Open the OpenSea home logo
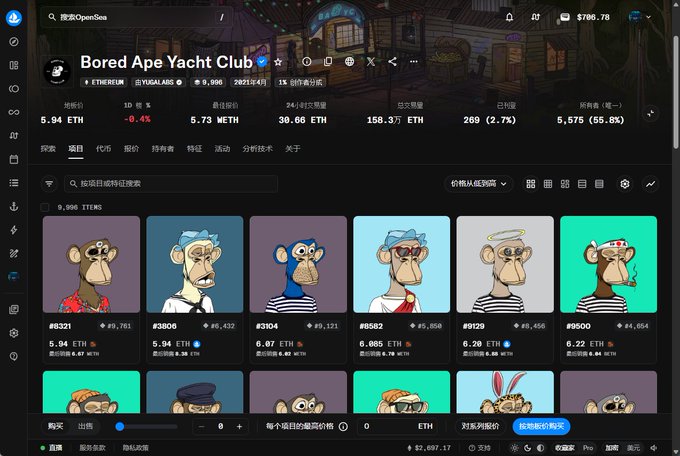Viewport: 680px width, 456px height. [14, 18]
